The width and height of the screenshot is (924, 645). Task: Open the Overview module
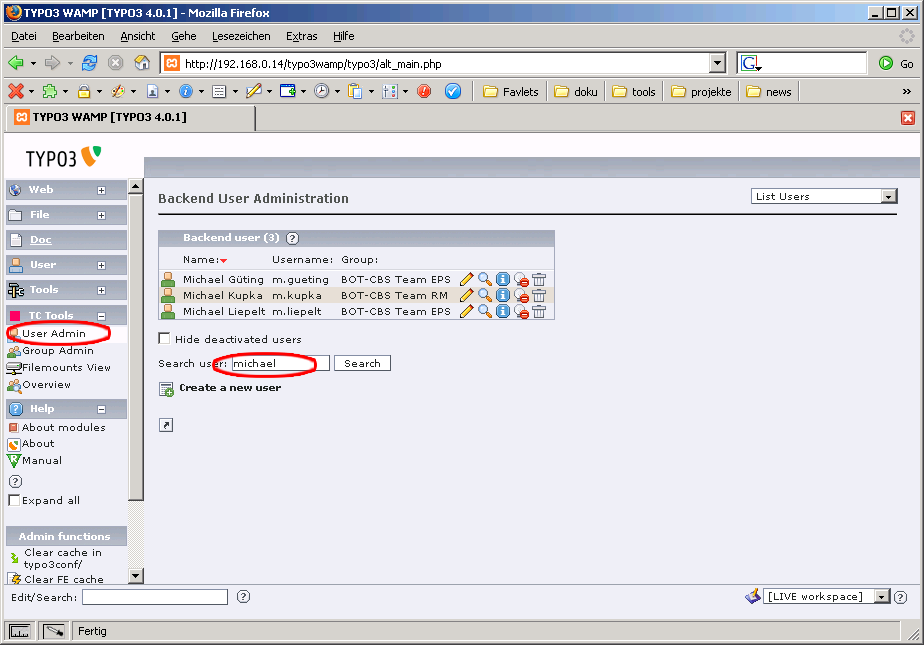pos(47,385)
